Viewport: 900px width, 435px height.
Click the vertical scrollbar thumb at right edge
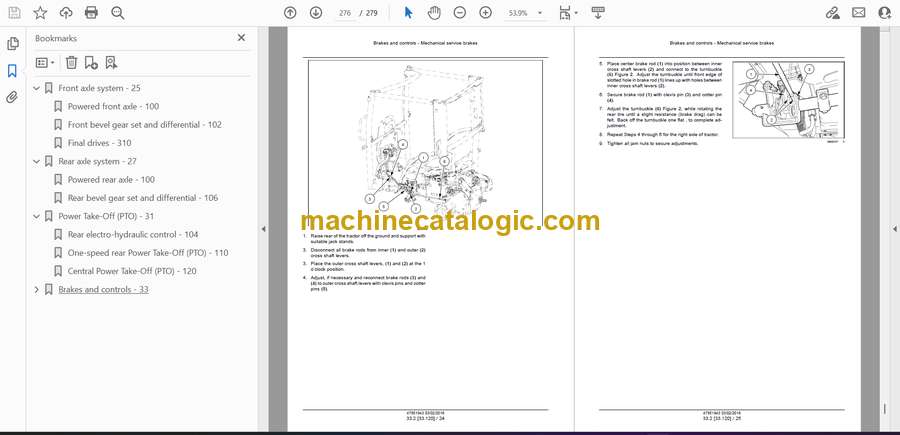pyautogui.click(x=884, y=409)
